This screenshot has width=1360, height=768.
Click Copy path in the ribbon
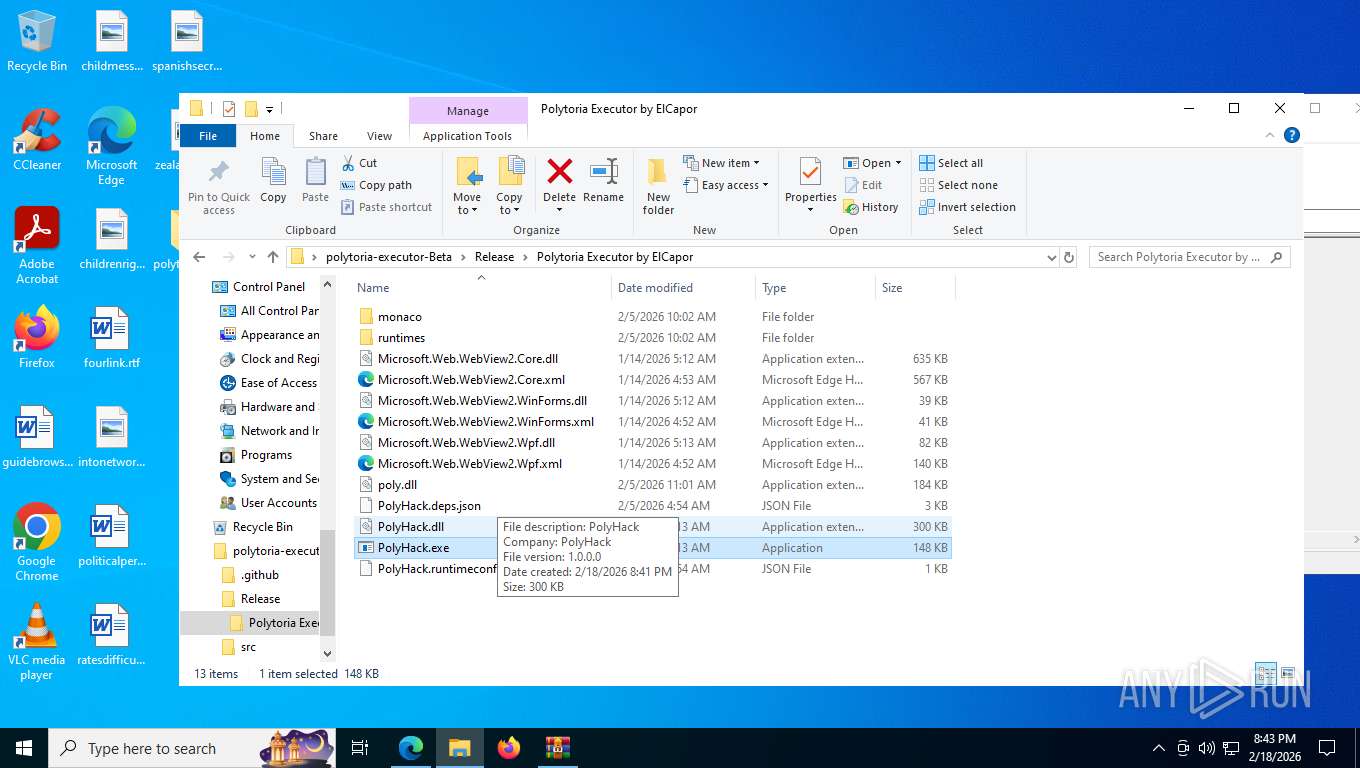(x=376, y=185)
